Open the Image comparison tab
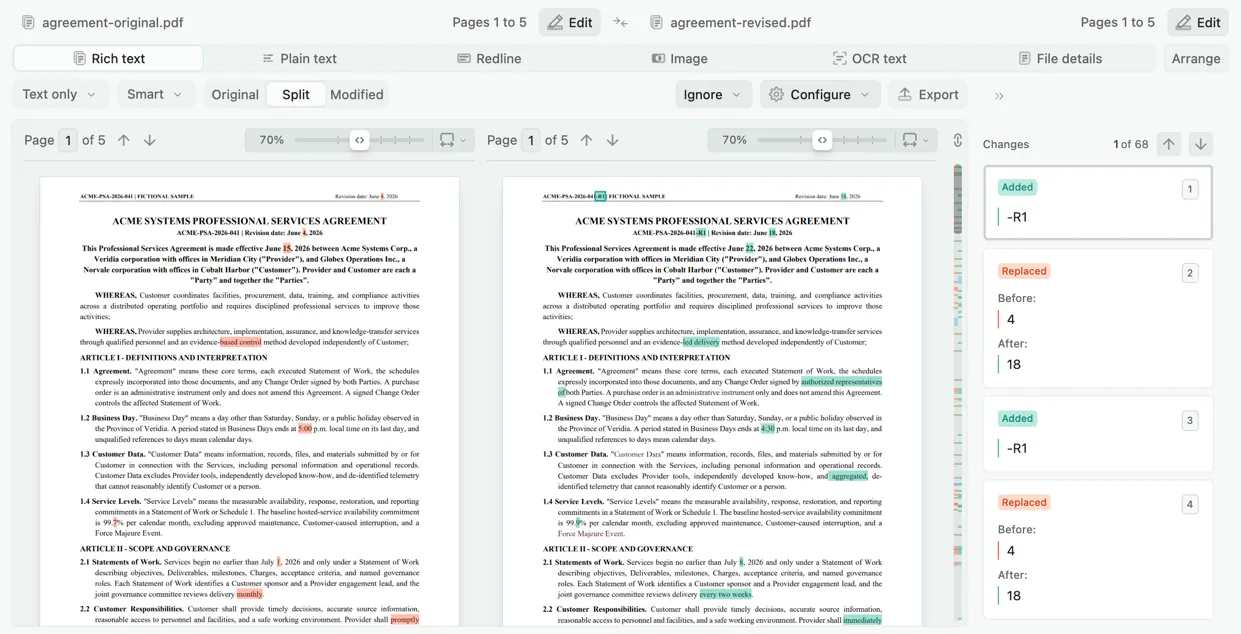 (x=679, y=58)
